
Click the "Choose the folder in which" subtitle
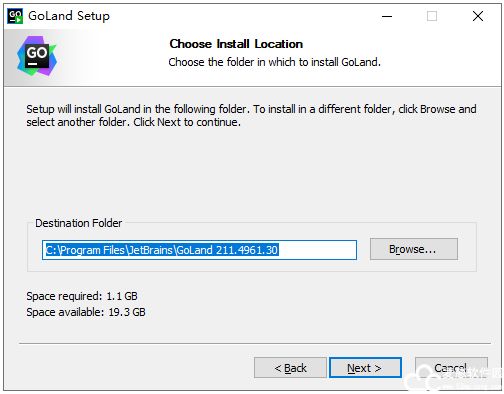(x=274, y=62)
